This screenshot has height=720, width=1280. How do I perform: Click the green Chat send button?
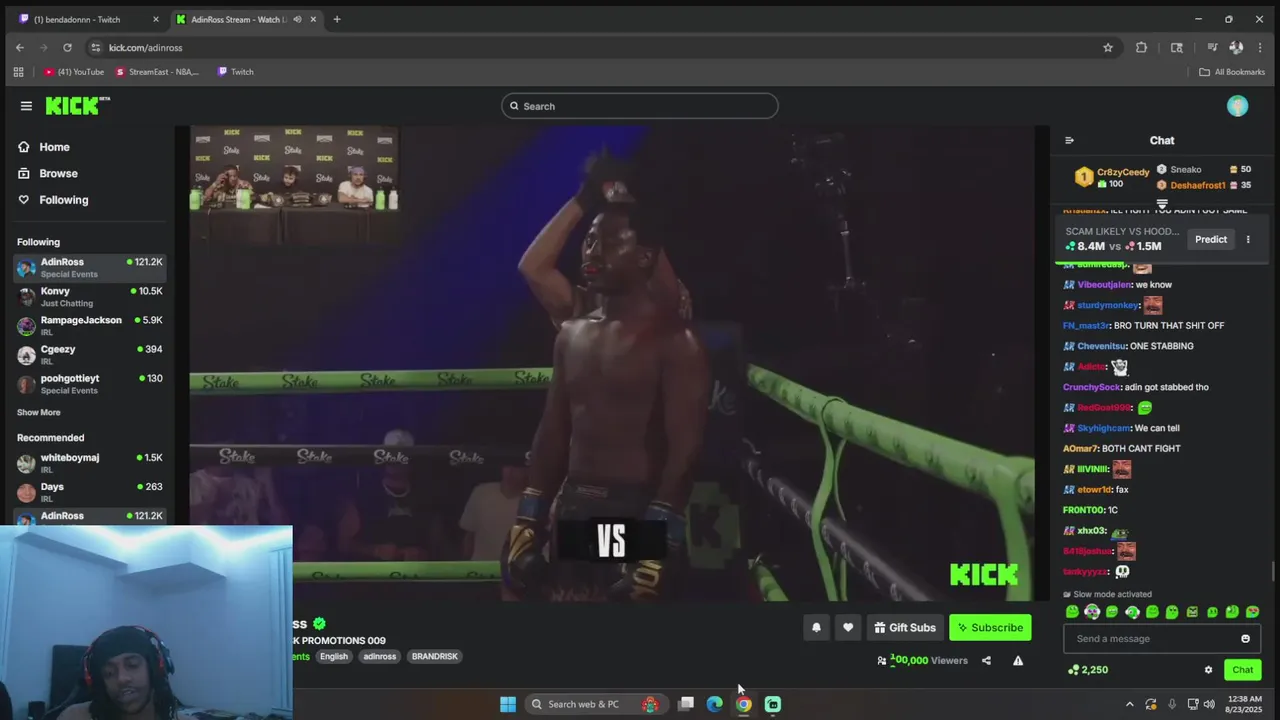coord(1242,670)
